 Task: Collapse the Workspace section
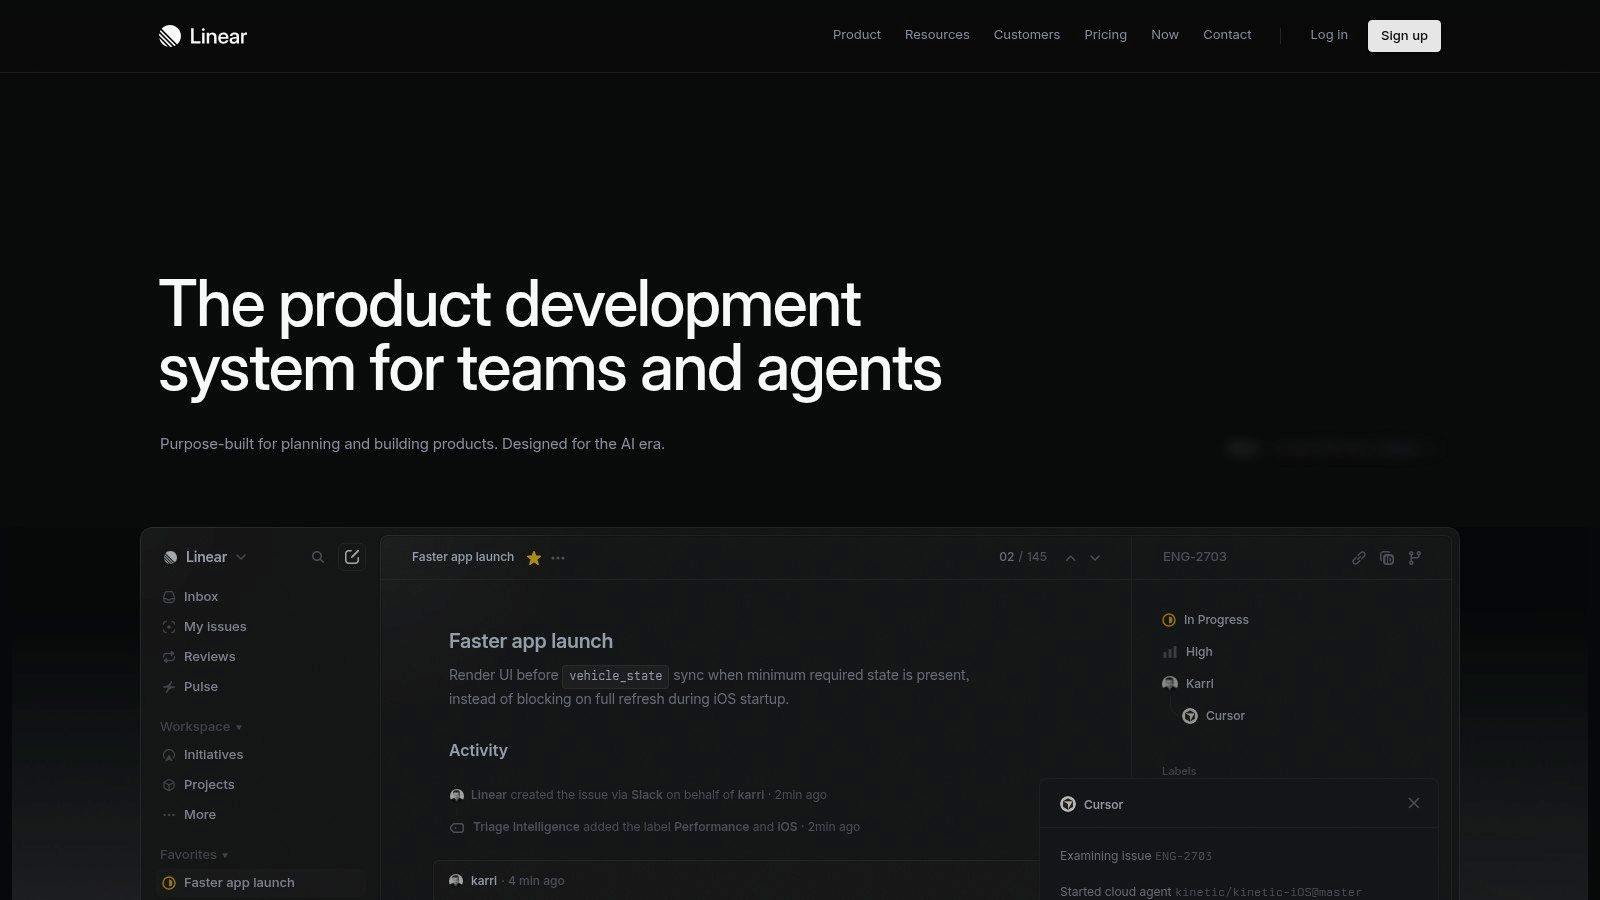point(200,727)
